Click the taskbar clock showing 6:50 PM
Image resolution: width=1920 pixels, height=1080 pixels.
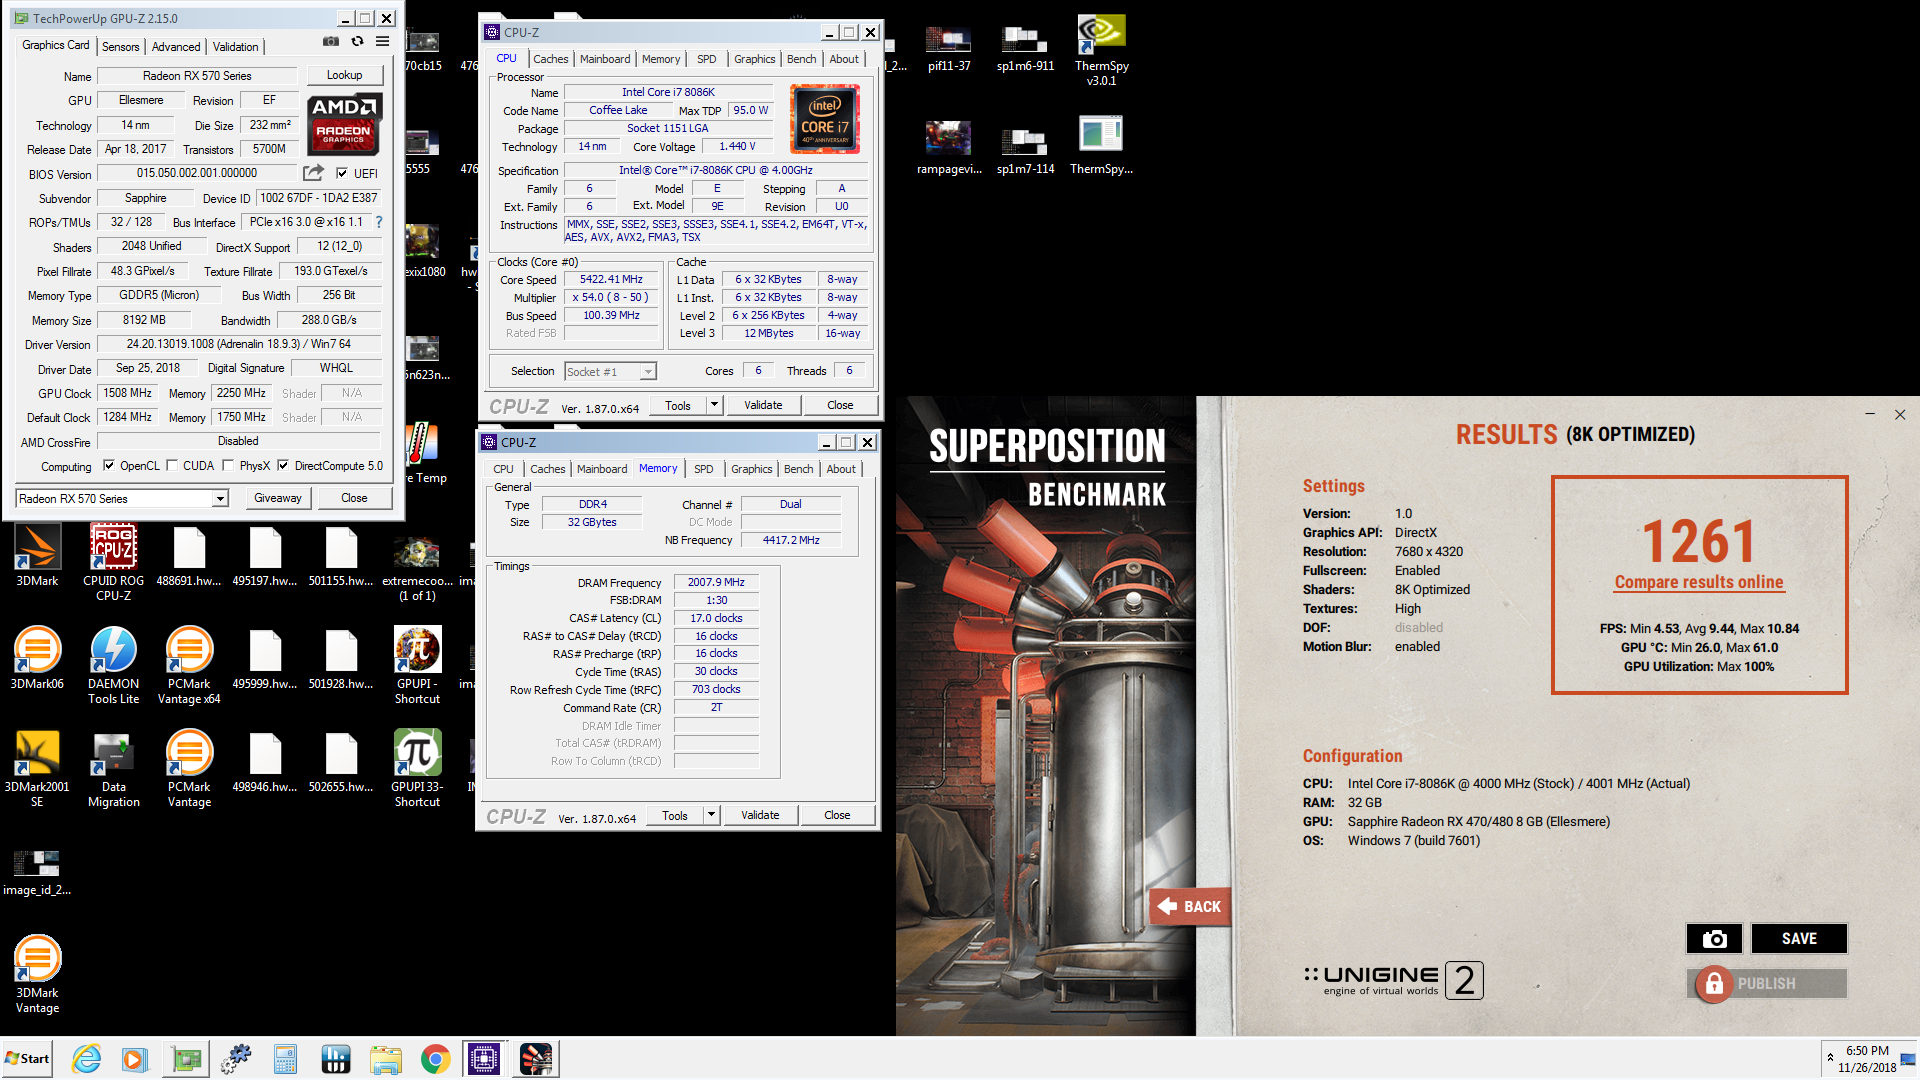pos(1866,1058)
